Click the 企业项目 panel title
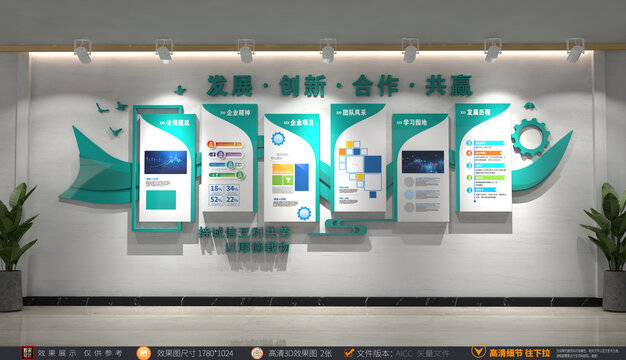 pyautogui.click(x=302, y=123)
